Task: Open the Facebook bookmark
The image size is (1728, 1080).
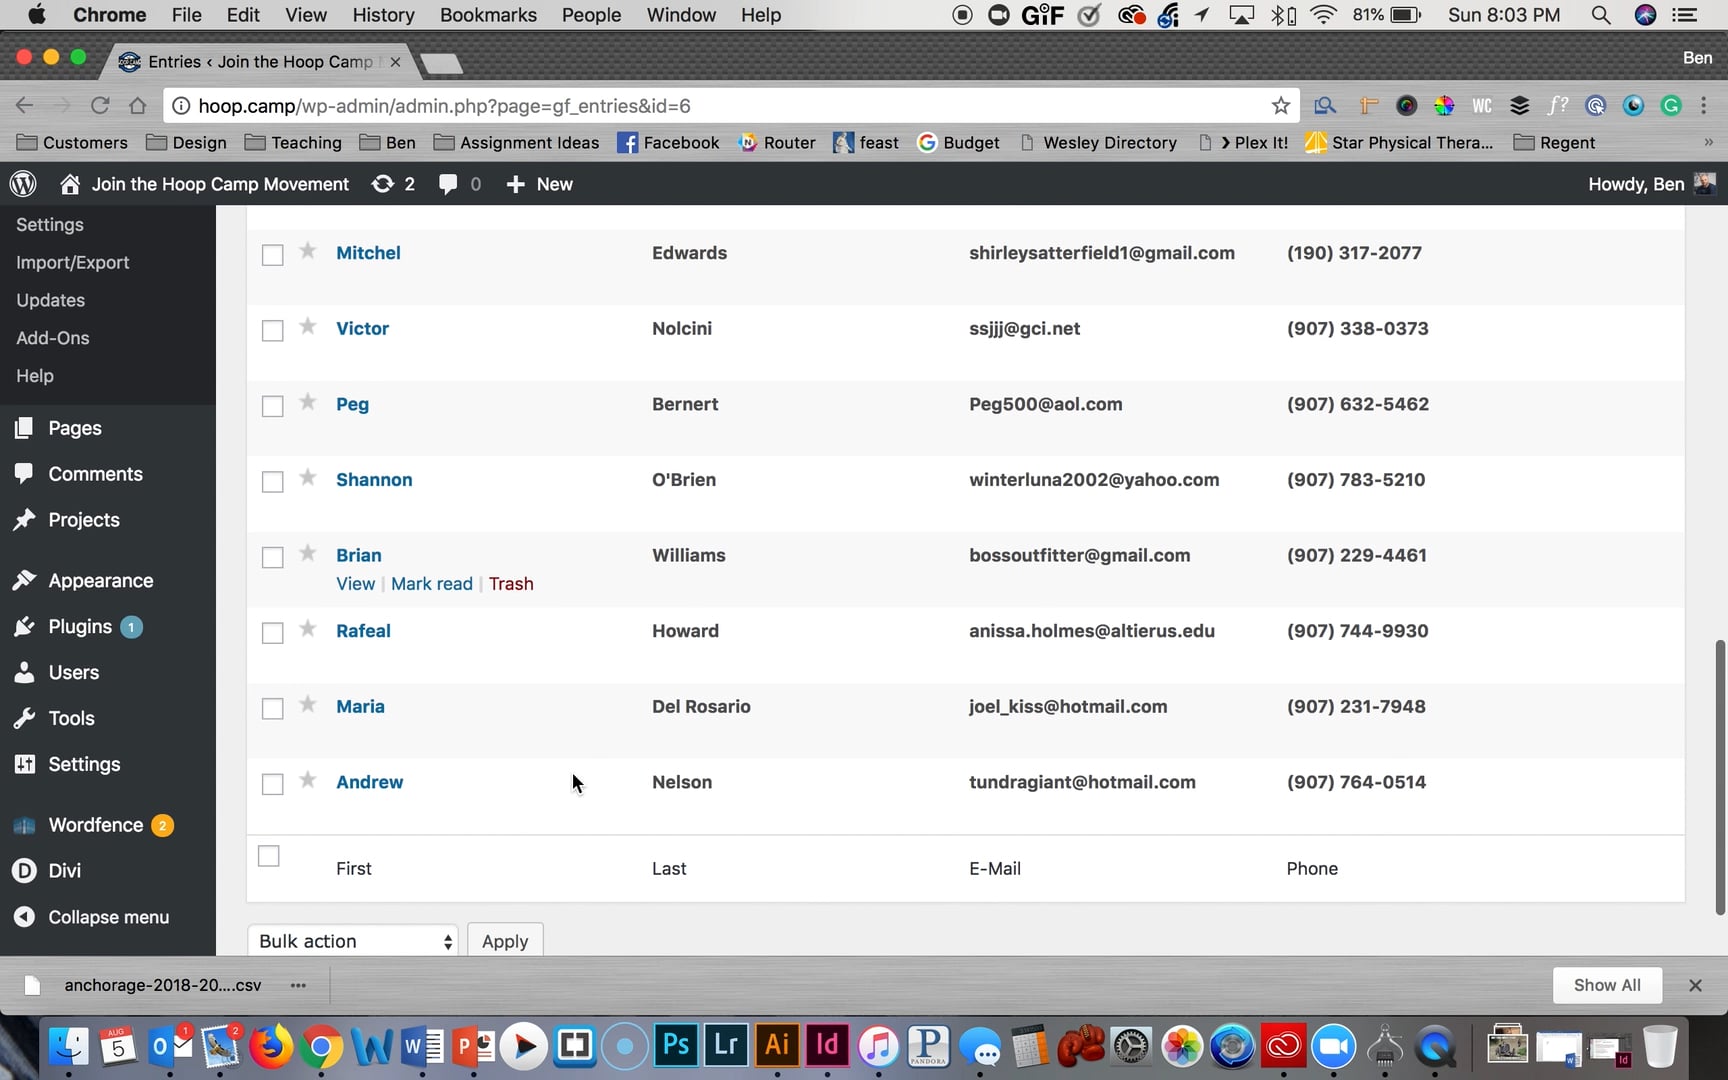Action: click(x=668, y=143)
